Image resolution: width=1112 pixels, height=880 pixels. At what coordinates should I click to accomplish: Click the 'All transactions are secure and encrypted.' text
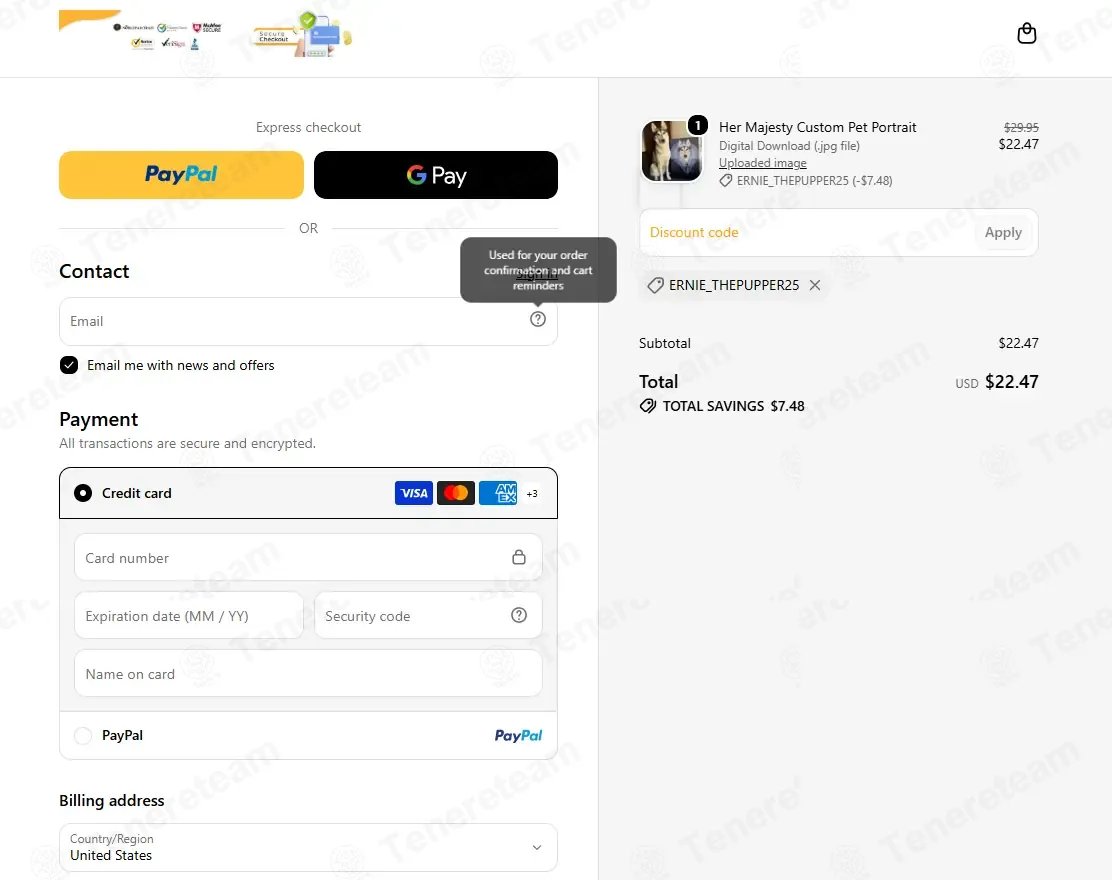point(187,443)
